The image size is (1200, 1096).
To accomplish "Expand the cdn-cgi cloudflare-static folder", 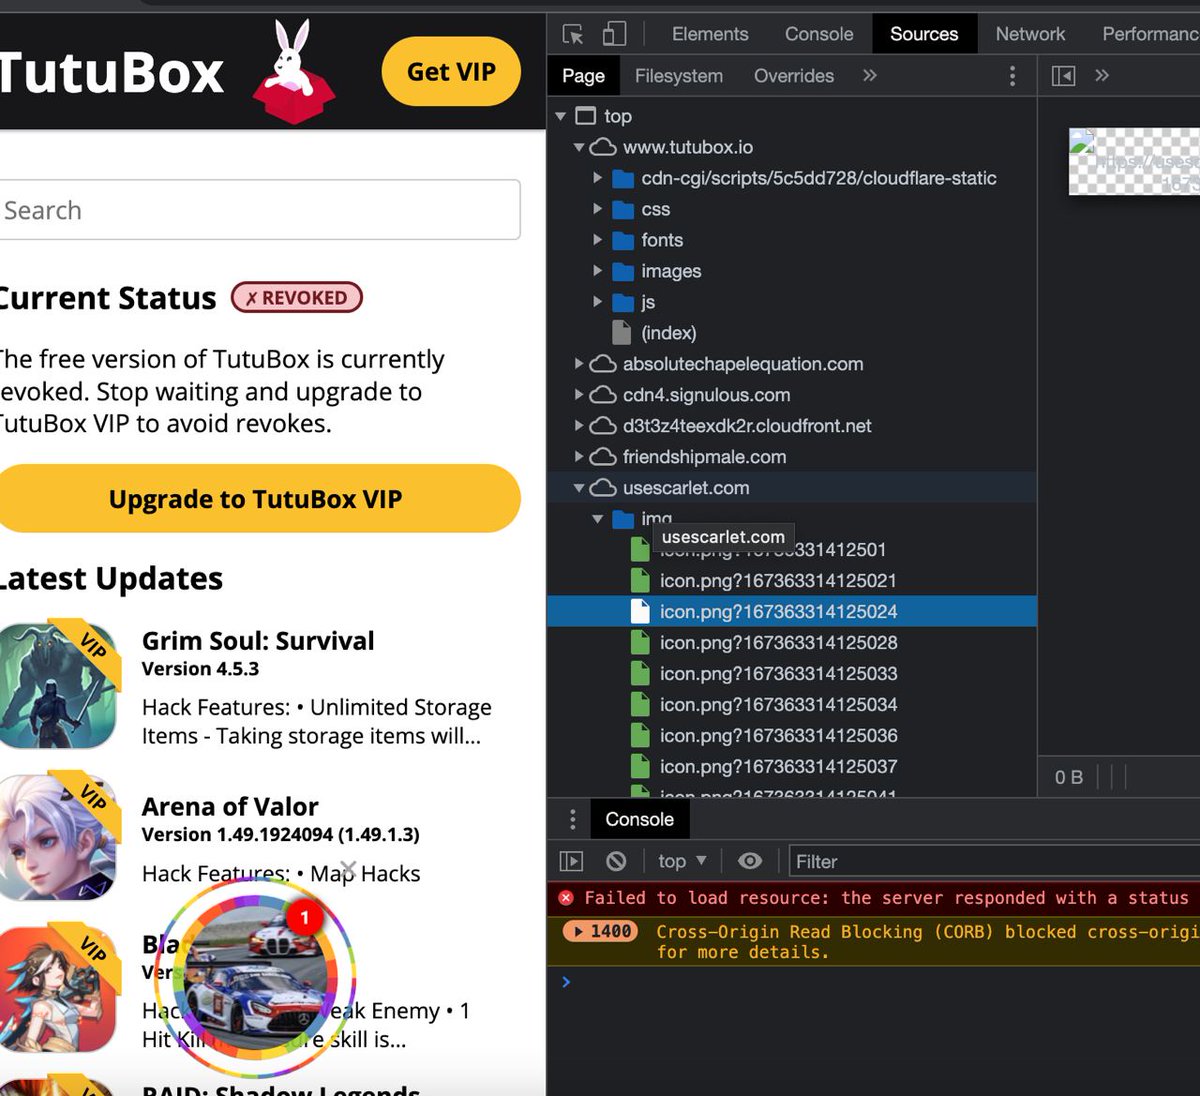I will (597, 178).
